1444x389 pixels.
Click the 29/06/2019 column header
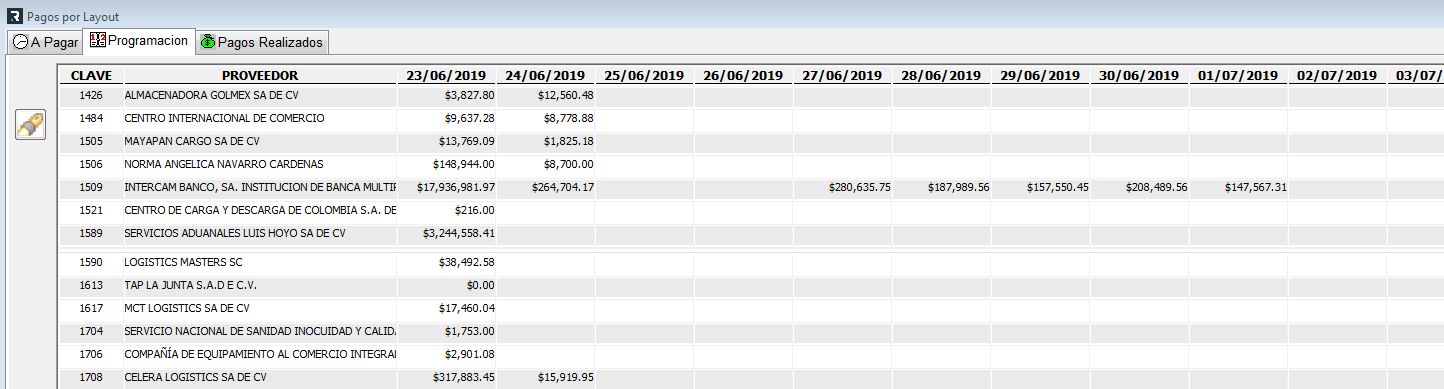click(x=1041, y=76)
